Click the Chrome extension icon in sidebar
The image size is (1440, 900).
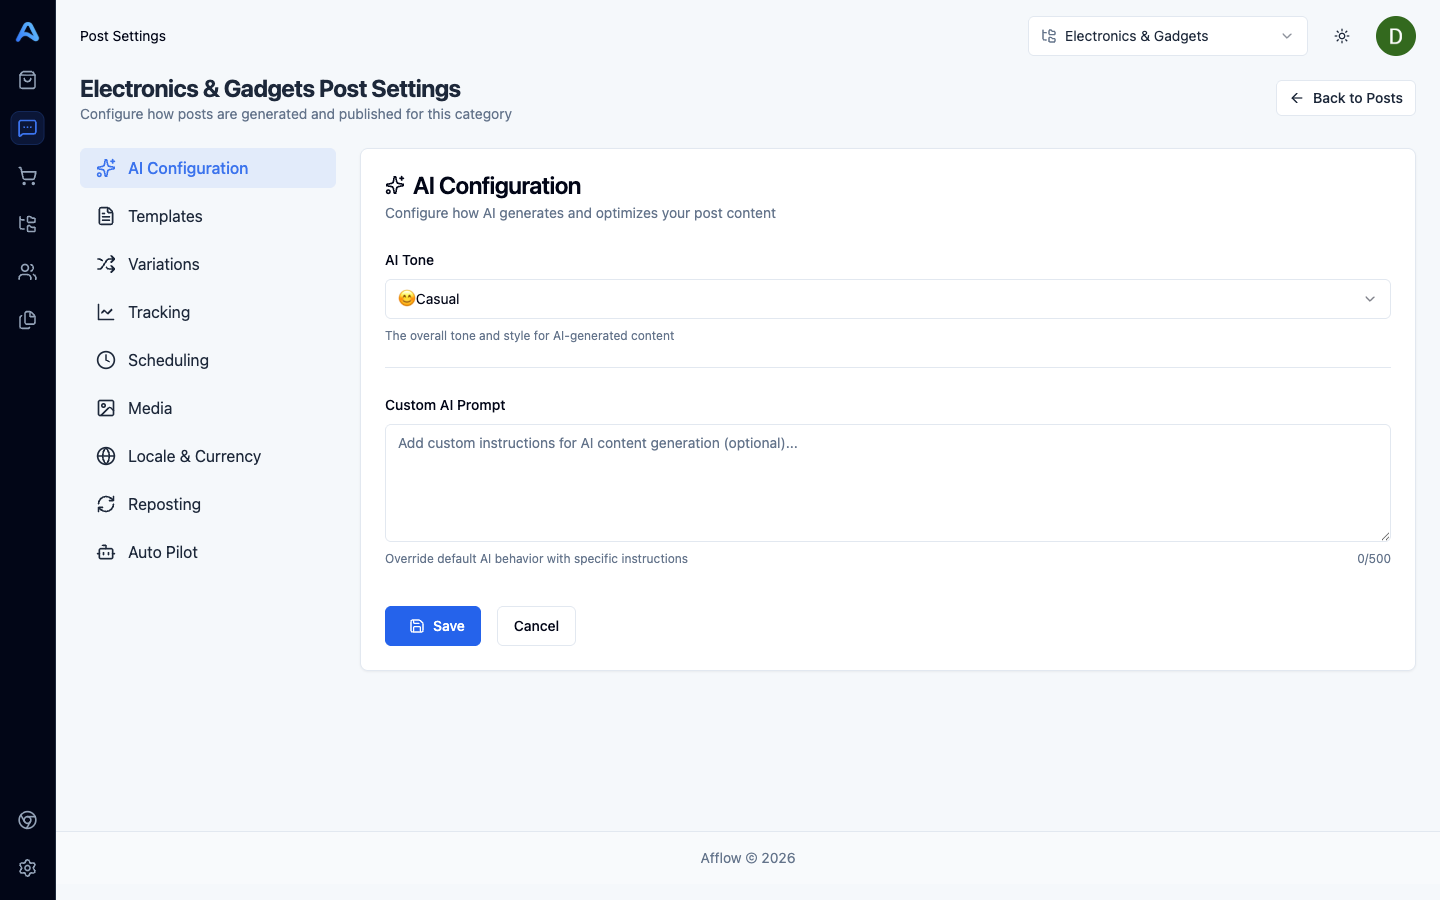point(28,820)
